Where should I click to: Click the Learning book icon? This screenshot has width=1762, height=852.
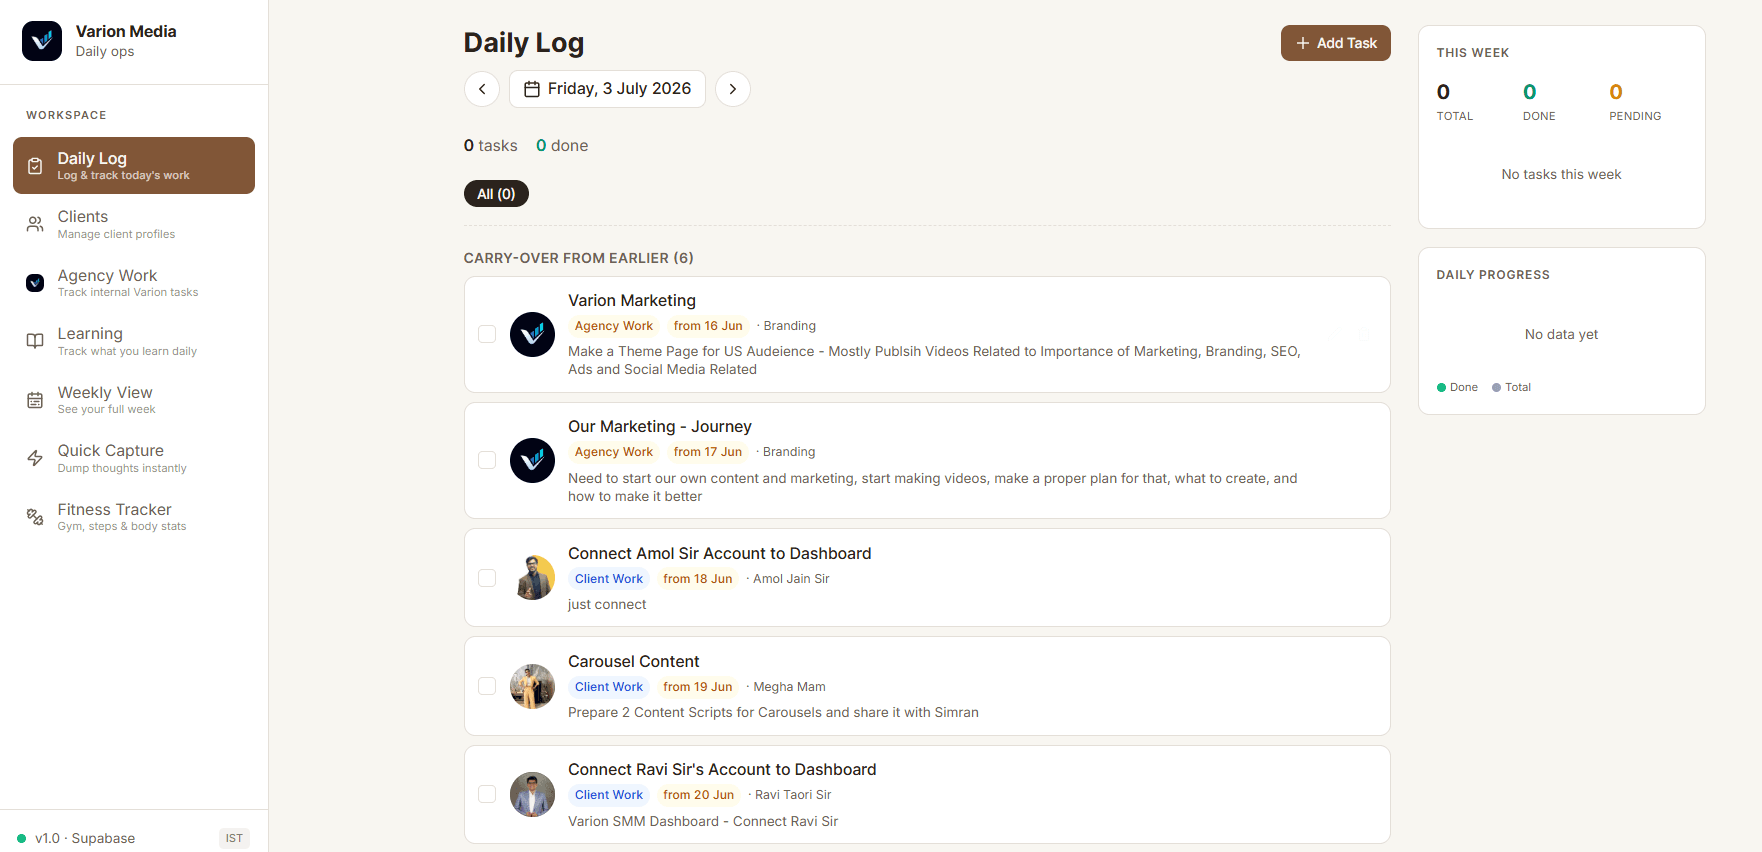point(35,341)
